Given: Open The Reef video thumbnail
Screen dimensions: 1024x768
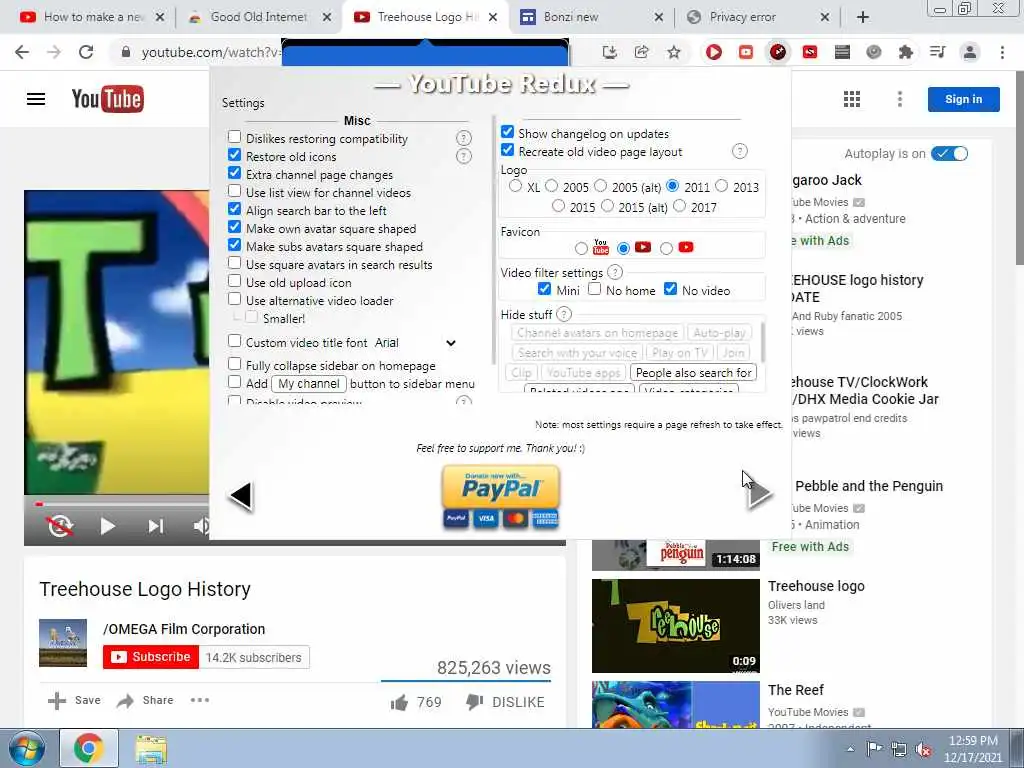Looking at the screenshot, I should pos(676,705).
